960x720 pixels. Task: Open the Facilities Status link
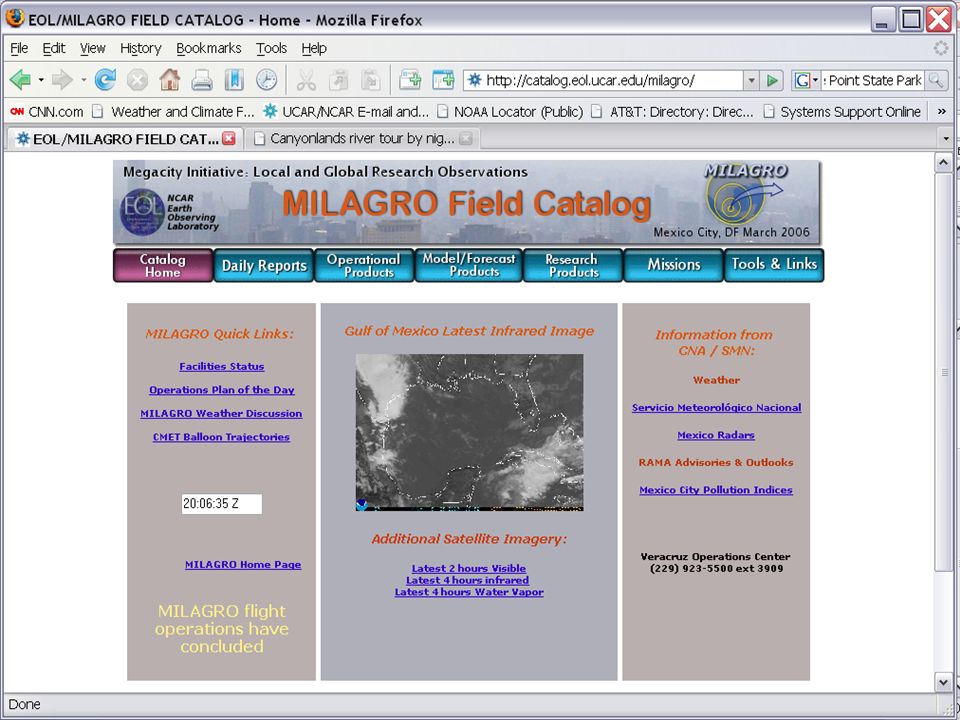pyautogui.click(x=222, y=367)
